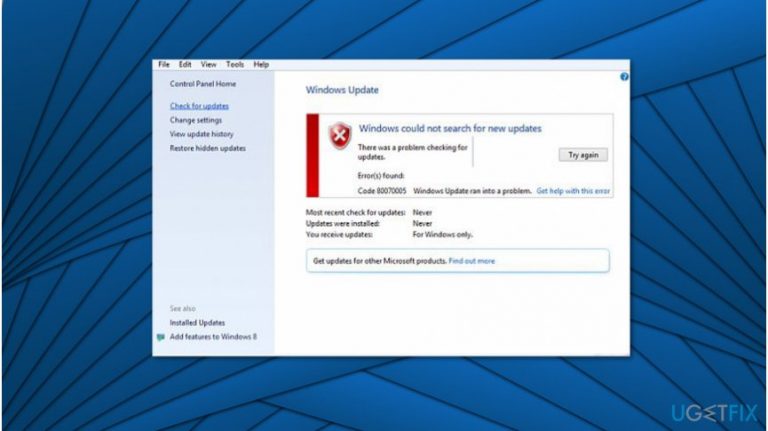Click 'Most recent check for updates:' label
The height and width of the screenshot is (431, 768).
[x=356, y=213]
